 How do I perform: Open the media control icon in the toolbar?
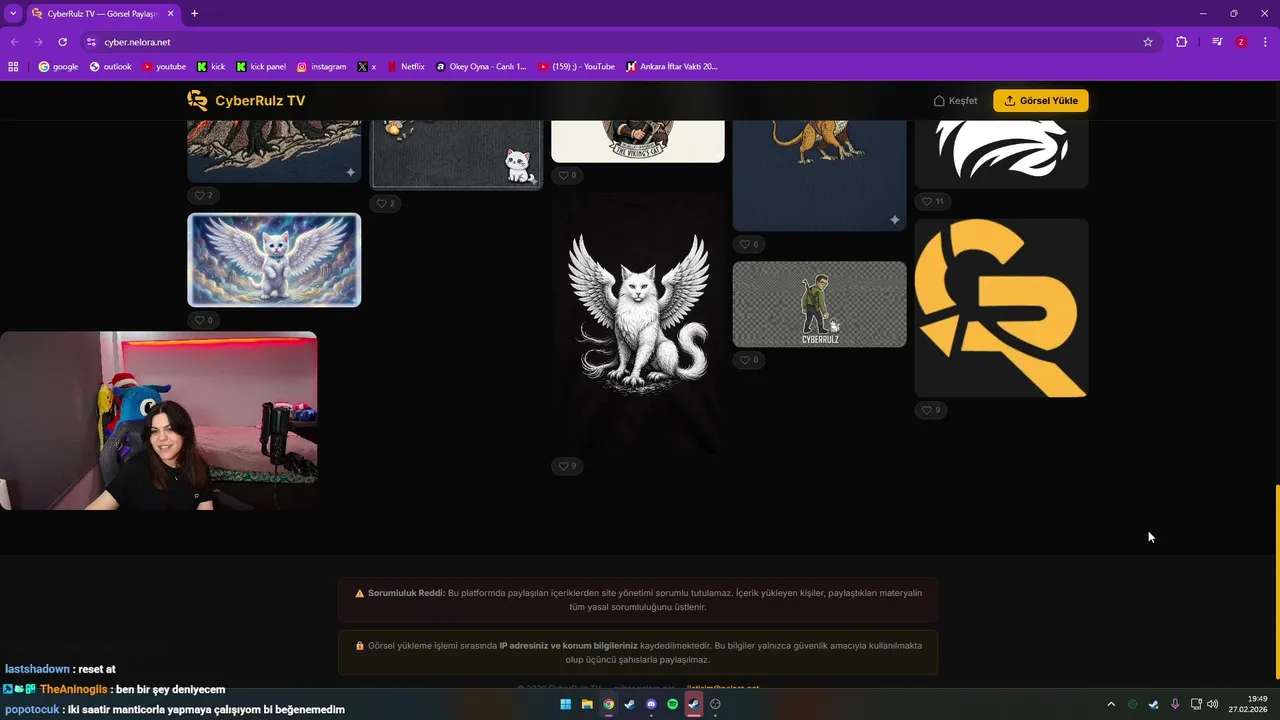1217,42
